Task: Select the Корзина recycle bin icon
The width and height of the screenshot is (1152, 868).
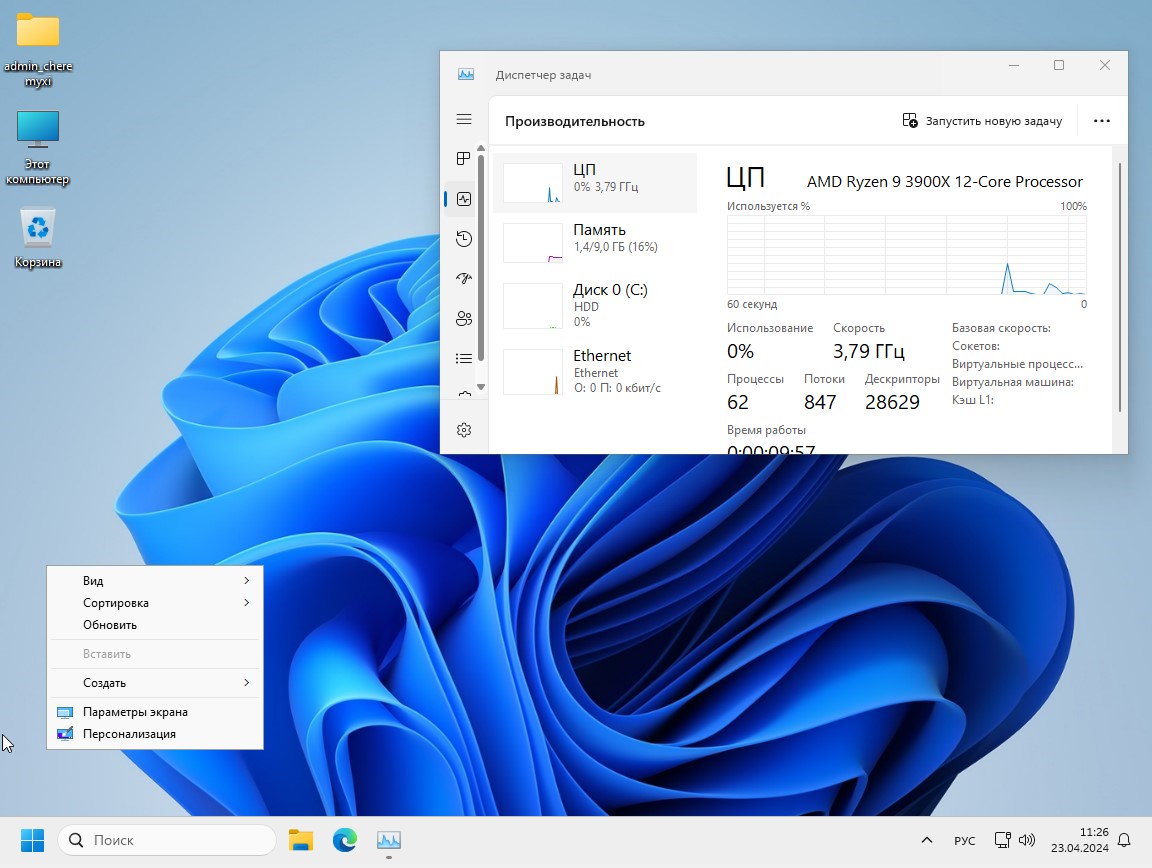Action: (x=38, y=228)
